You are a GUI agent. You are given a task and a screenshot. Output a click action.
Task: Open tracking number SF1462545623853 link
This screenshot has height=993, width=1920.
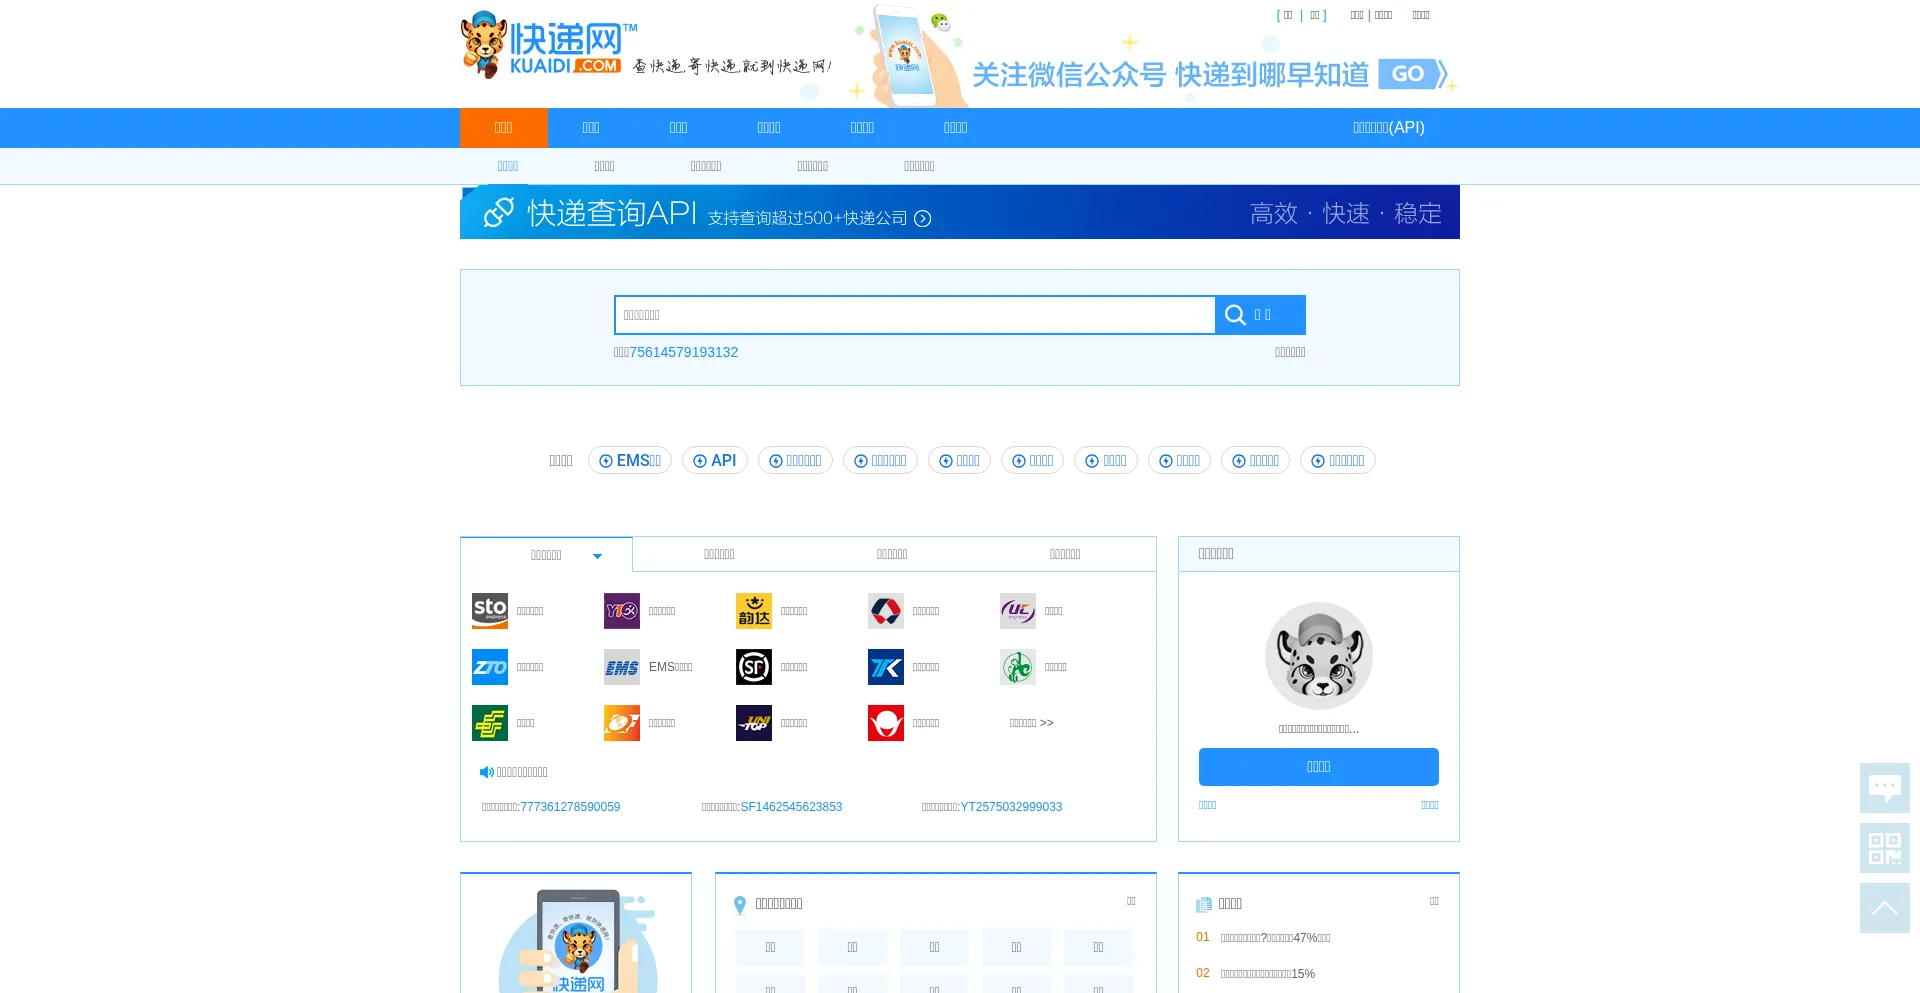[790, 807]
